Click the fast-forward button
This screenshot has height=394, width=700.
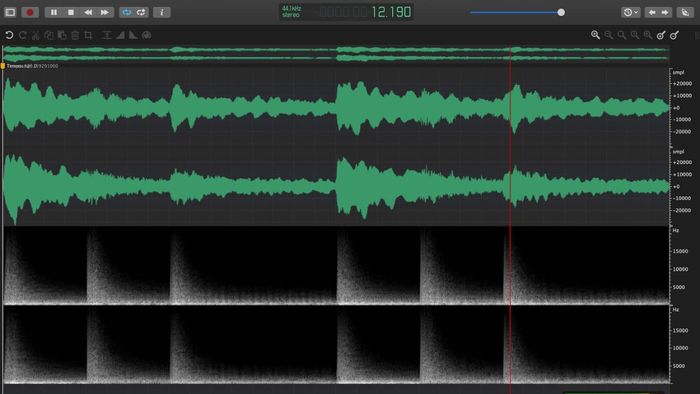(x=105, y=12)
